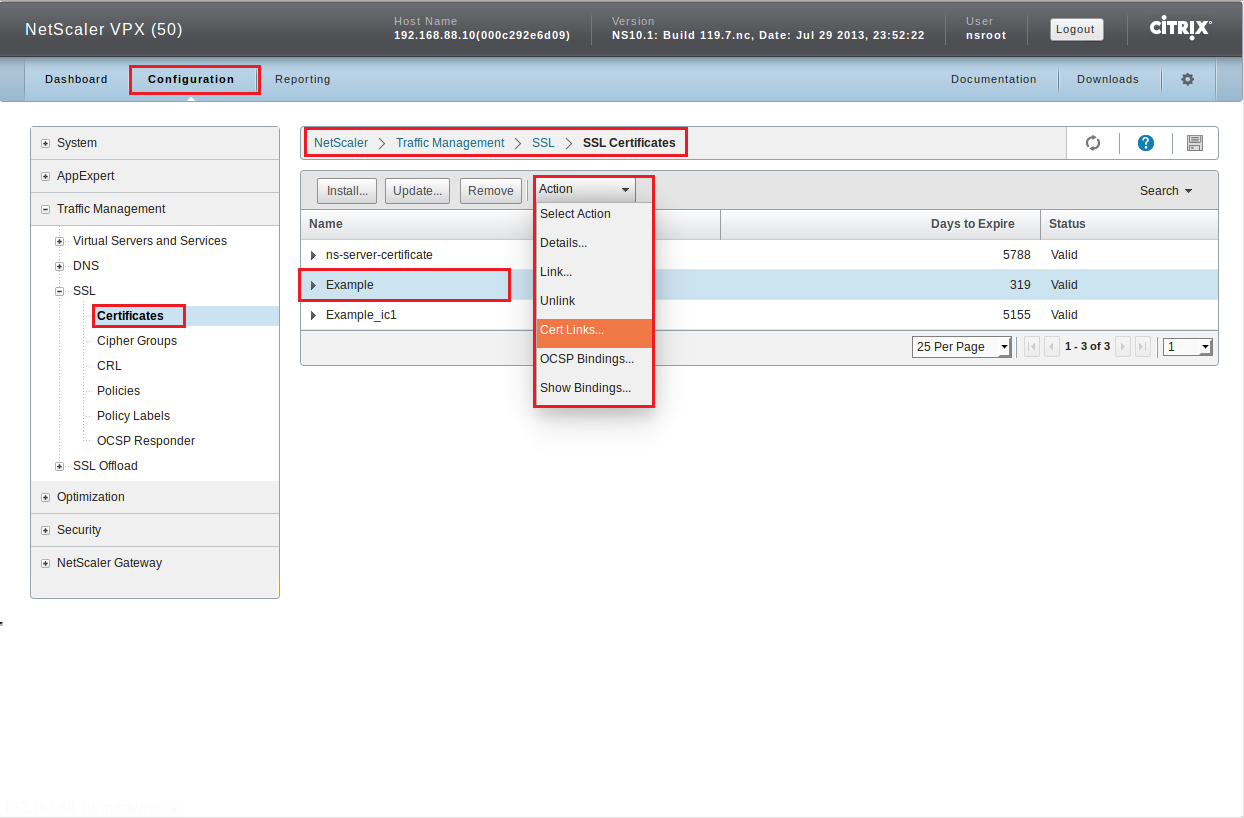Go to first page pagination icon
Image resolution: width=1244 pixels, height=818 pixels.
(x=1032, y=347)
